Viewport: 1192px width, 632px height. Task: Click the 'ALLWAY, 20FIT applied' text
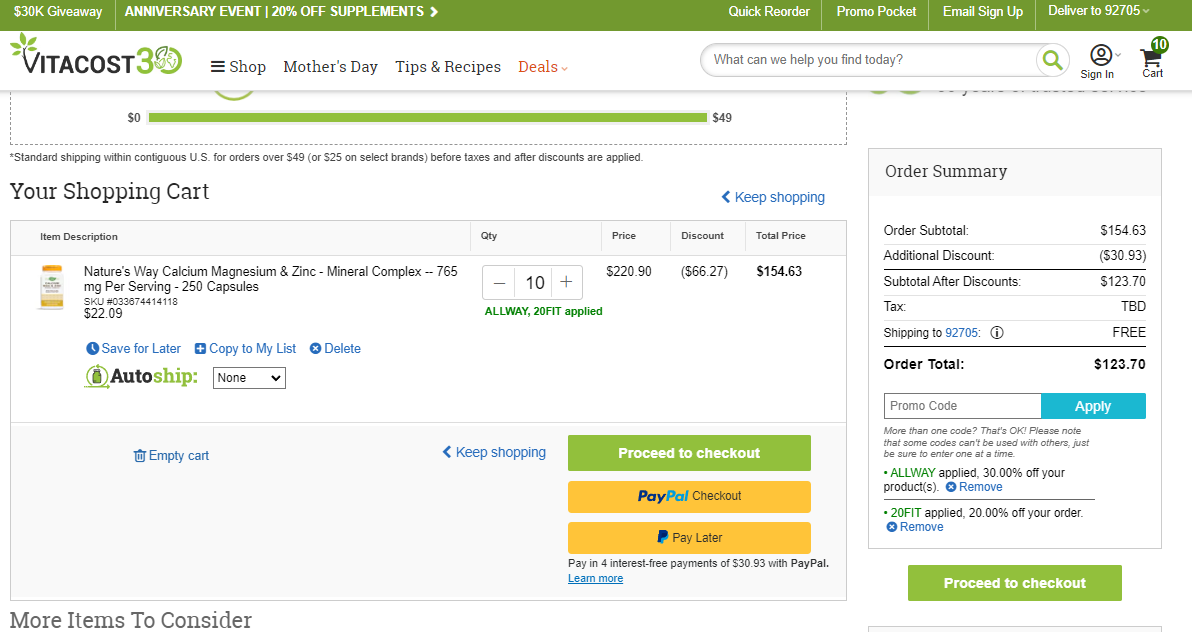[544, 311]
